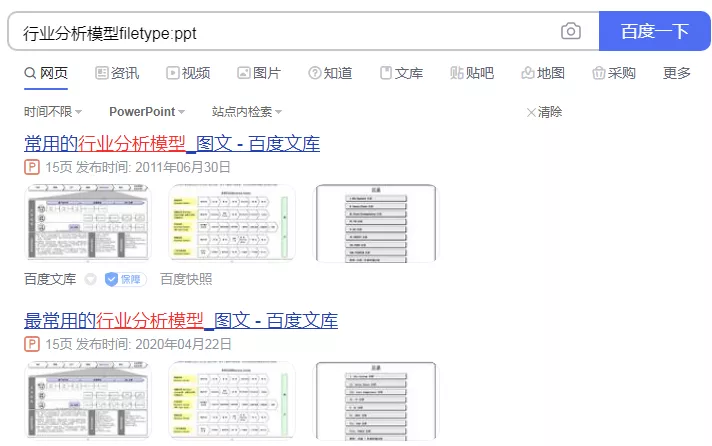The image size is (712, 446).
Task: Click the 保障 shield badge
Action: (x=125, y=279)
